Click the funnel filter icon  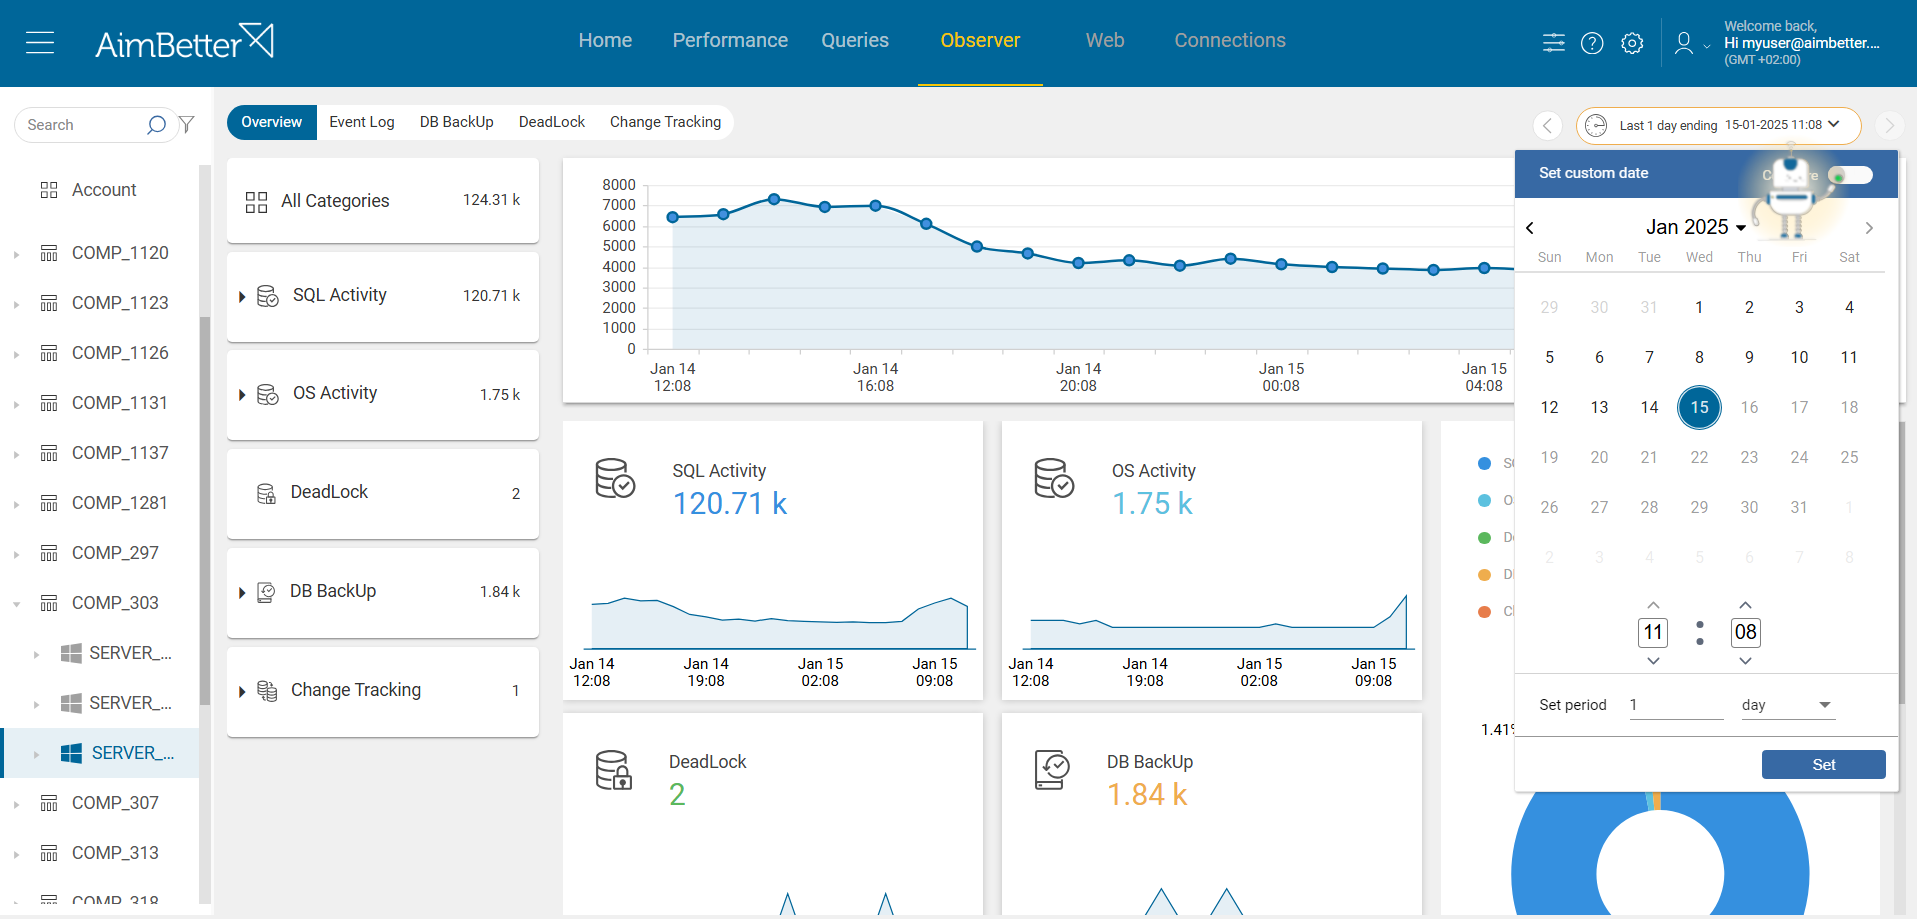(x=186, y=125)
